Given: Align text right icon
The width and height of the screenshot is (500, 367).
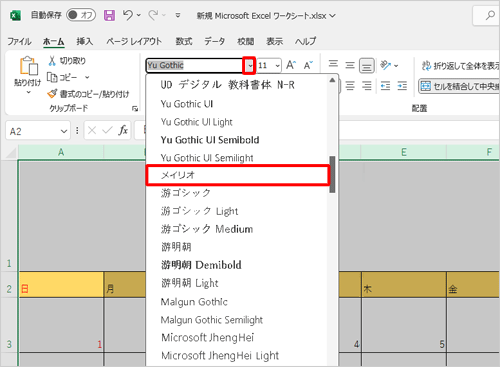Looking at the screenshot, I should (x=367, y=86).
